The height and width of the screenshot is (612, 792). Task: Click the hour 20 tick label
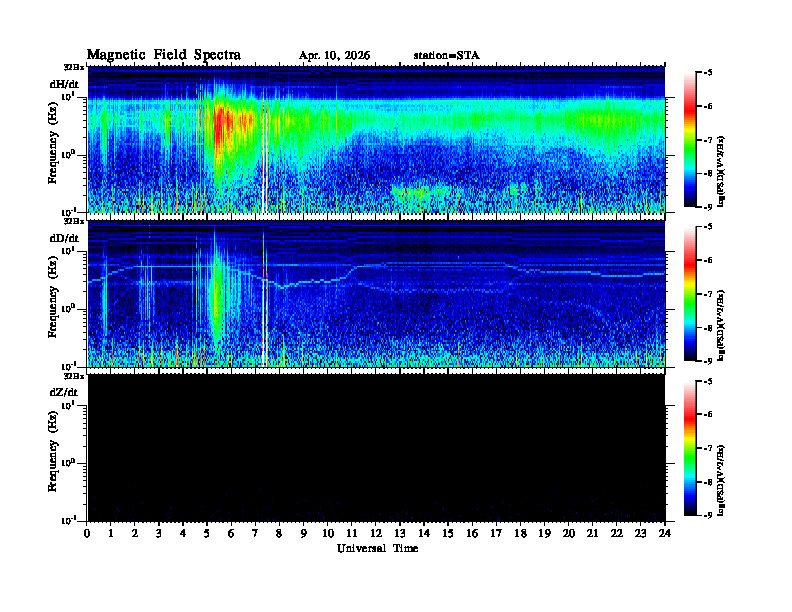click(569, 533)
